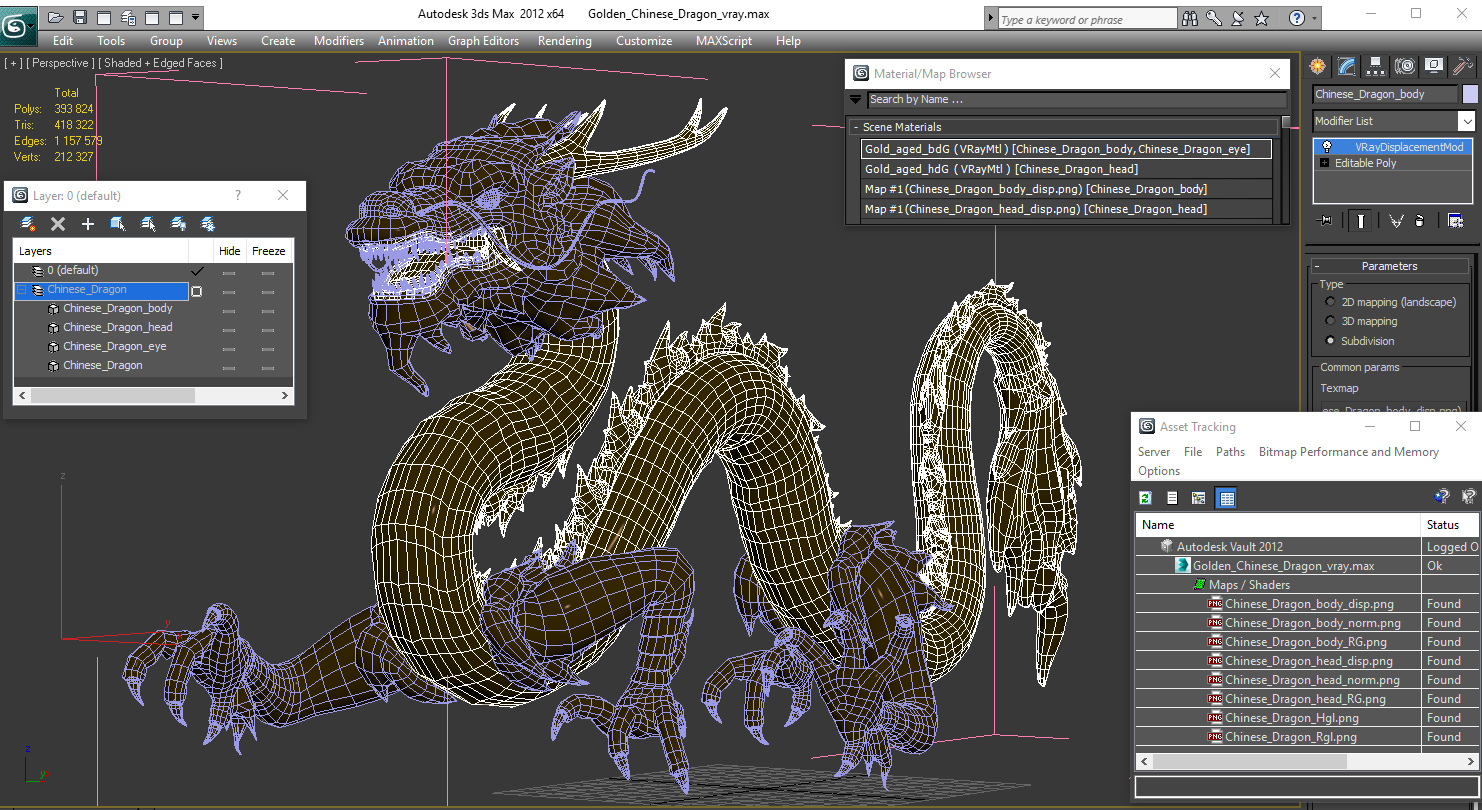Click the binoculars search icon

pyautogui.click(x=1190, y=18)
